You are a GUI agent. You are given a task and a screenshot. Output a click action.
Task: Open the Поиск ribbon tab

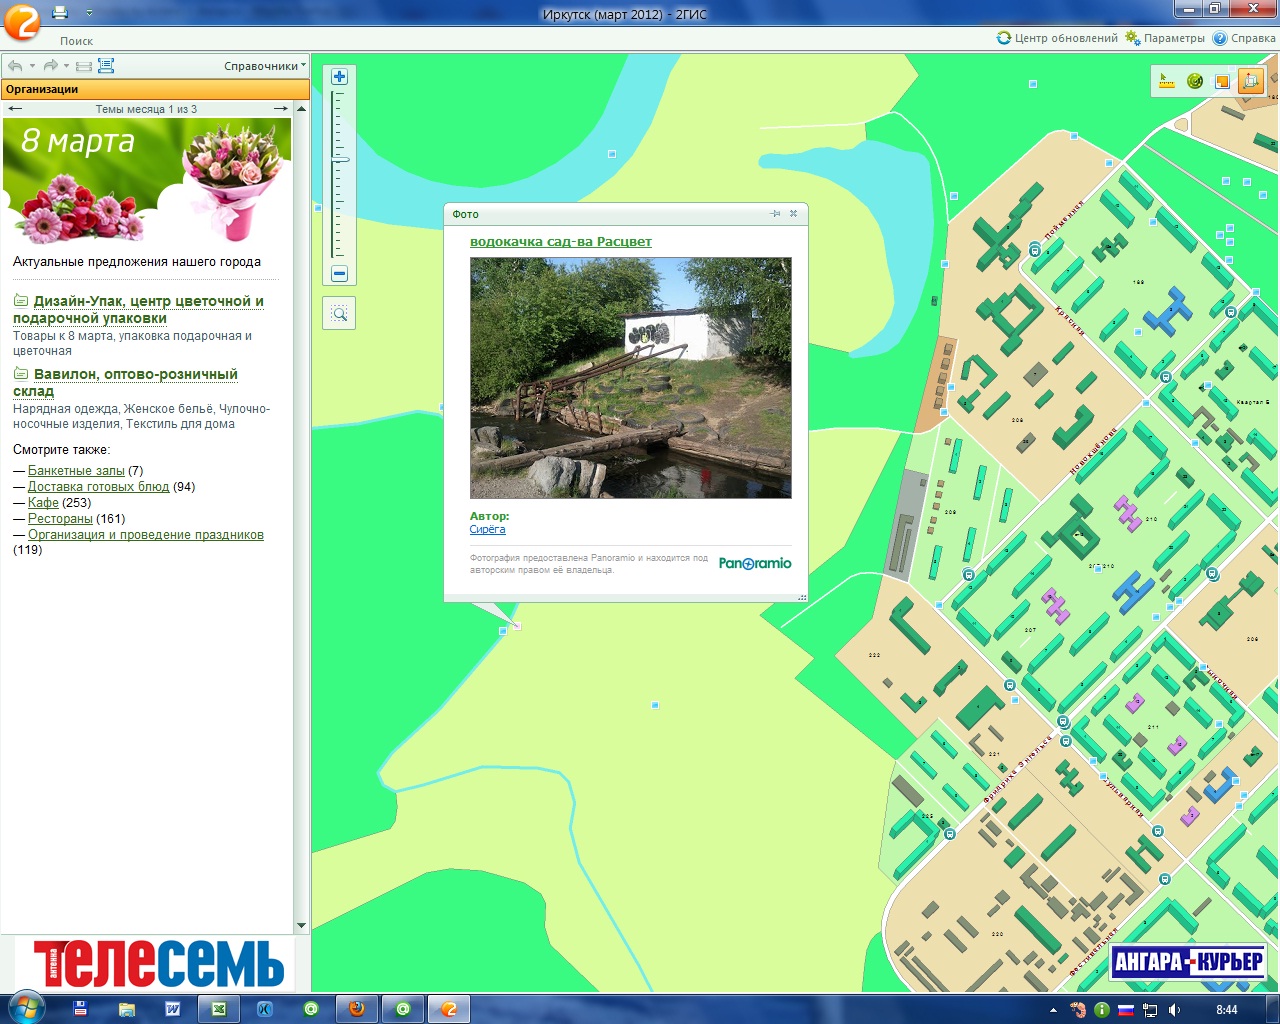click(x=76, y=41)
